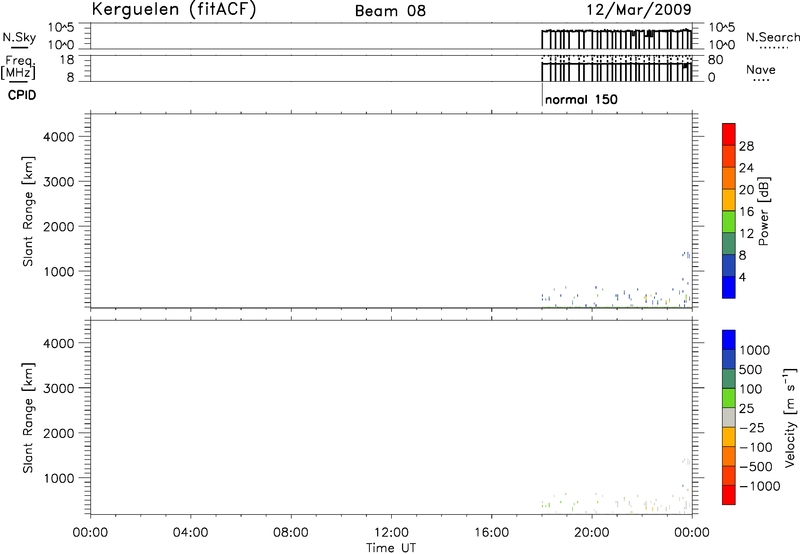Select the 18 tick on frequency axis
The height and width of the screenshot is (554, 800).
coord(67,59)
